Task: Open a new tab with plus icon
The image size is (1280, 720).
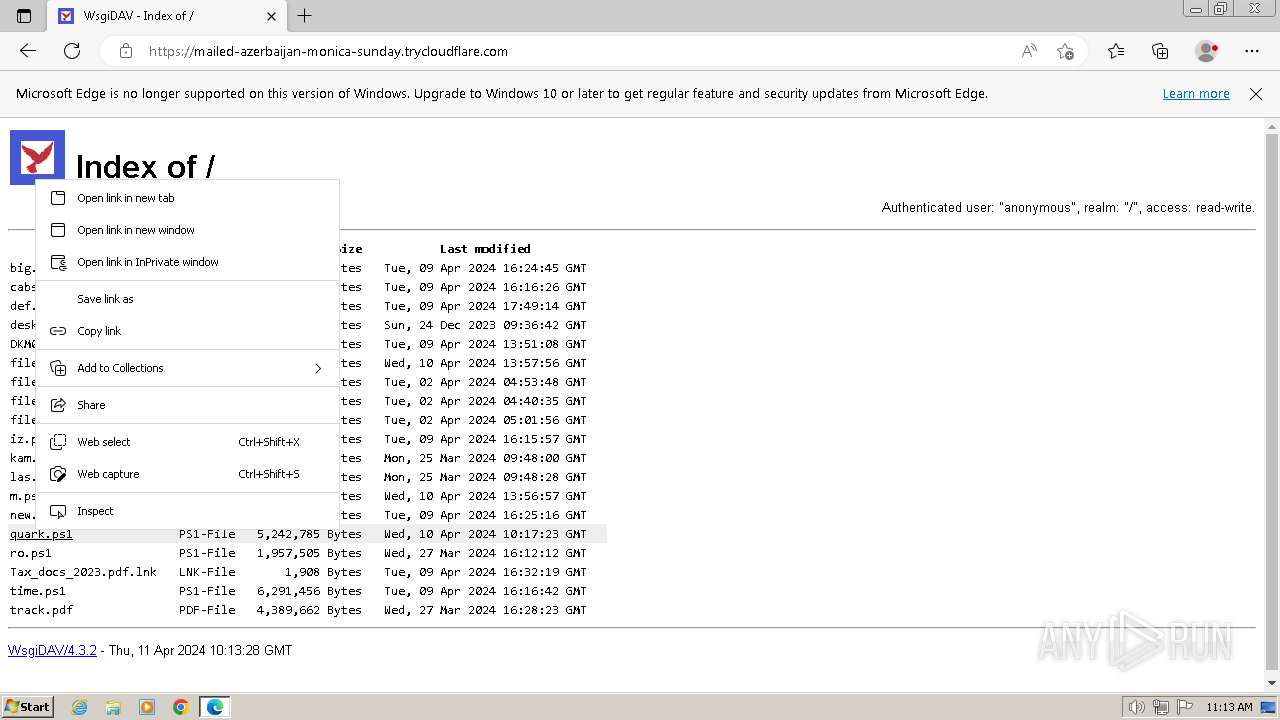Action: tap(305, 16)
